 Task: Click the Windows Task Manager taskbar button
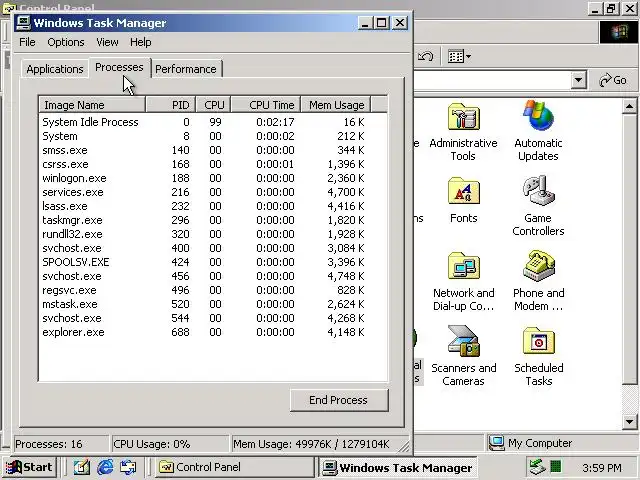coord(399,467)
